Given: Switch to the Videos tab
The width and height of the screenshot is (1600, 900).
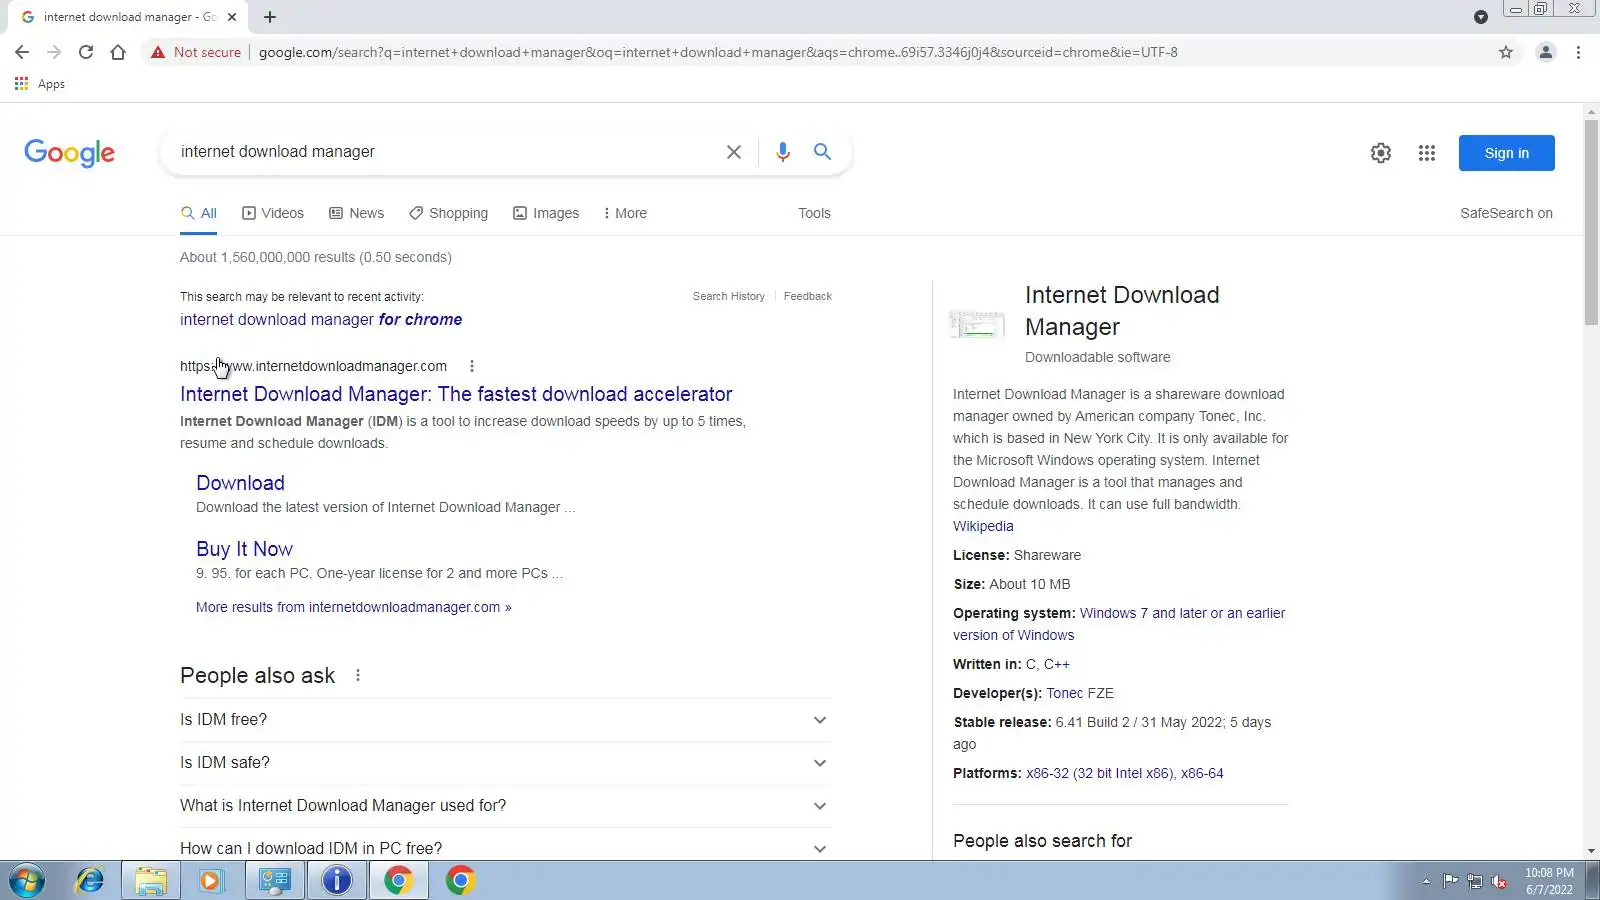Looking at the screenshot, I should pyautogui.click(x=273, y=213).
